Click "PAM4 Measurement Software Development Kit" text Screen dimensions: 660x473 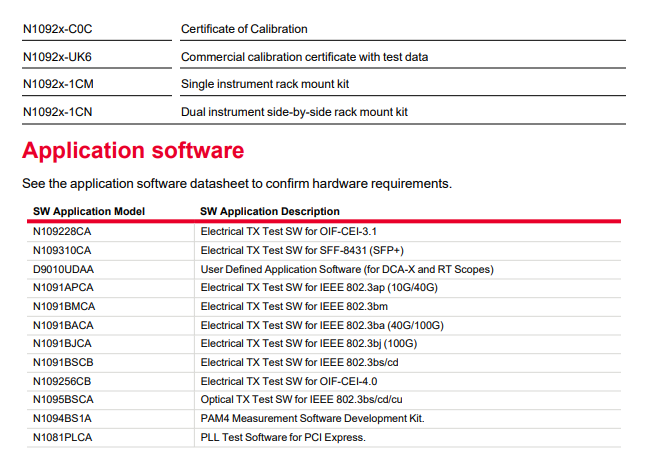[312, 418]
